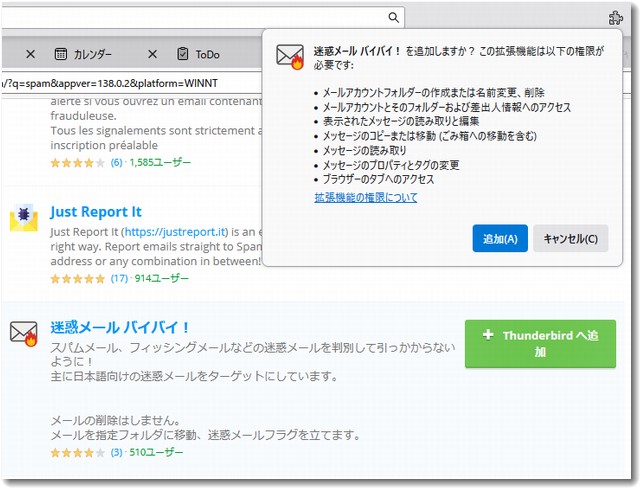
Task: Click the search box at top
Action: (203, 18)
